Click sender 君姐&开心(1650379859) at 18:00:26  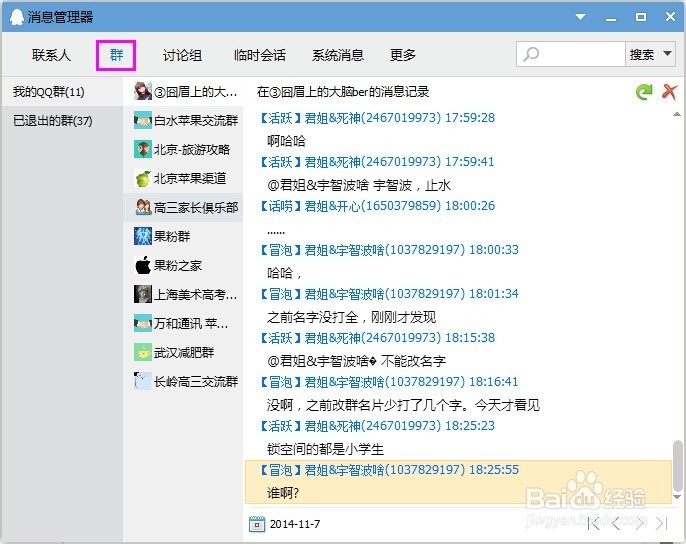click(378, 206)
